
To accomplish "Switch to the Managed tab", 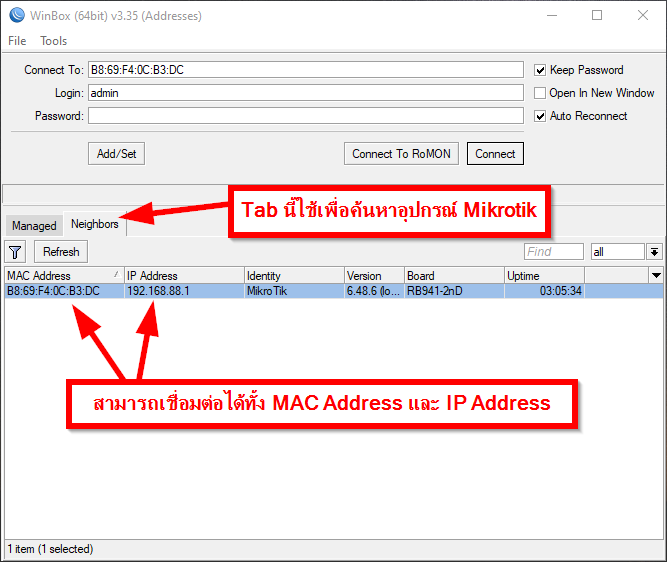I will pos(34,225).
